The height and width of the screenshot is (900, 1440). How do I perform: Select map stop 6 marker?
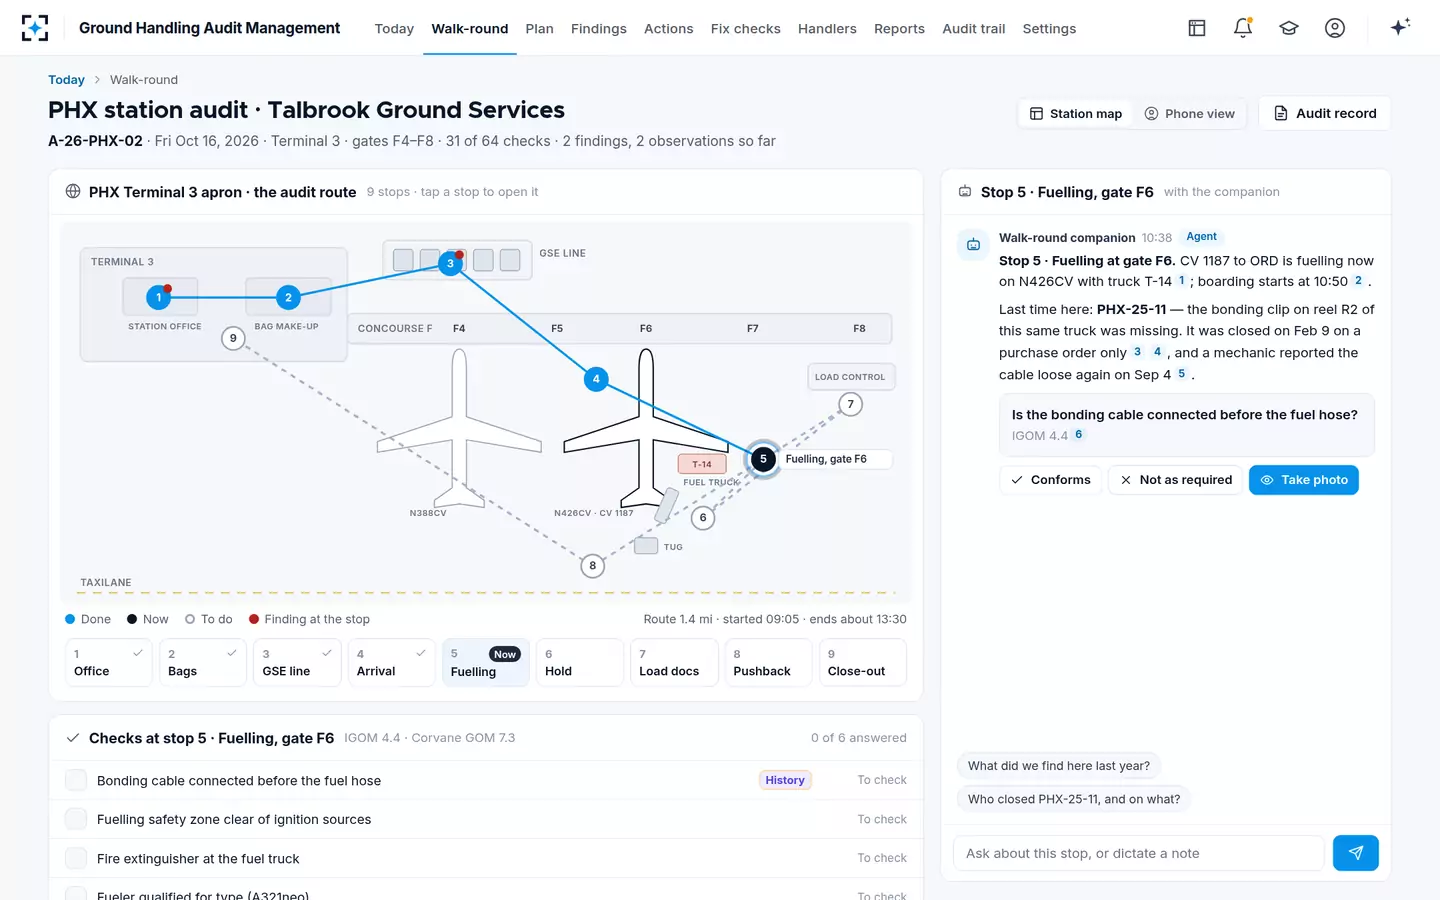703,517
